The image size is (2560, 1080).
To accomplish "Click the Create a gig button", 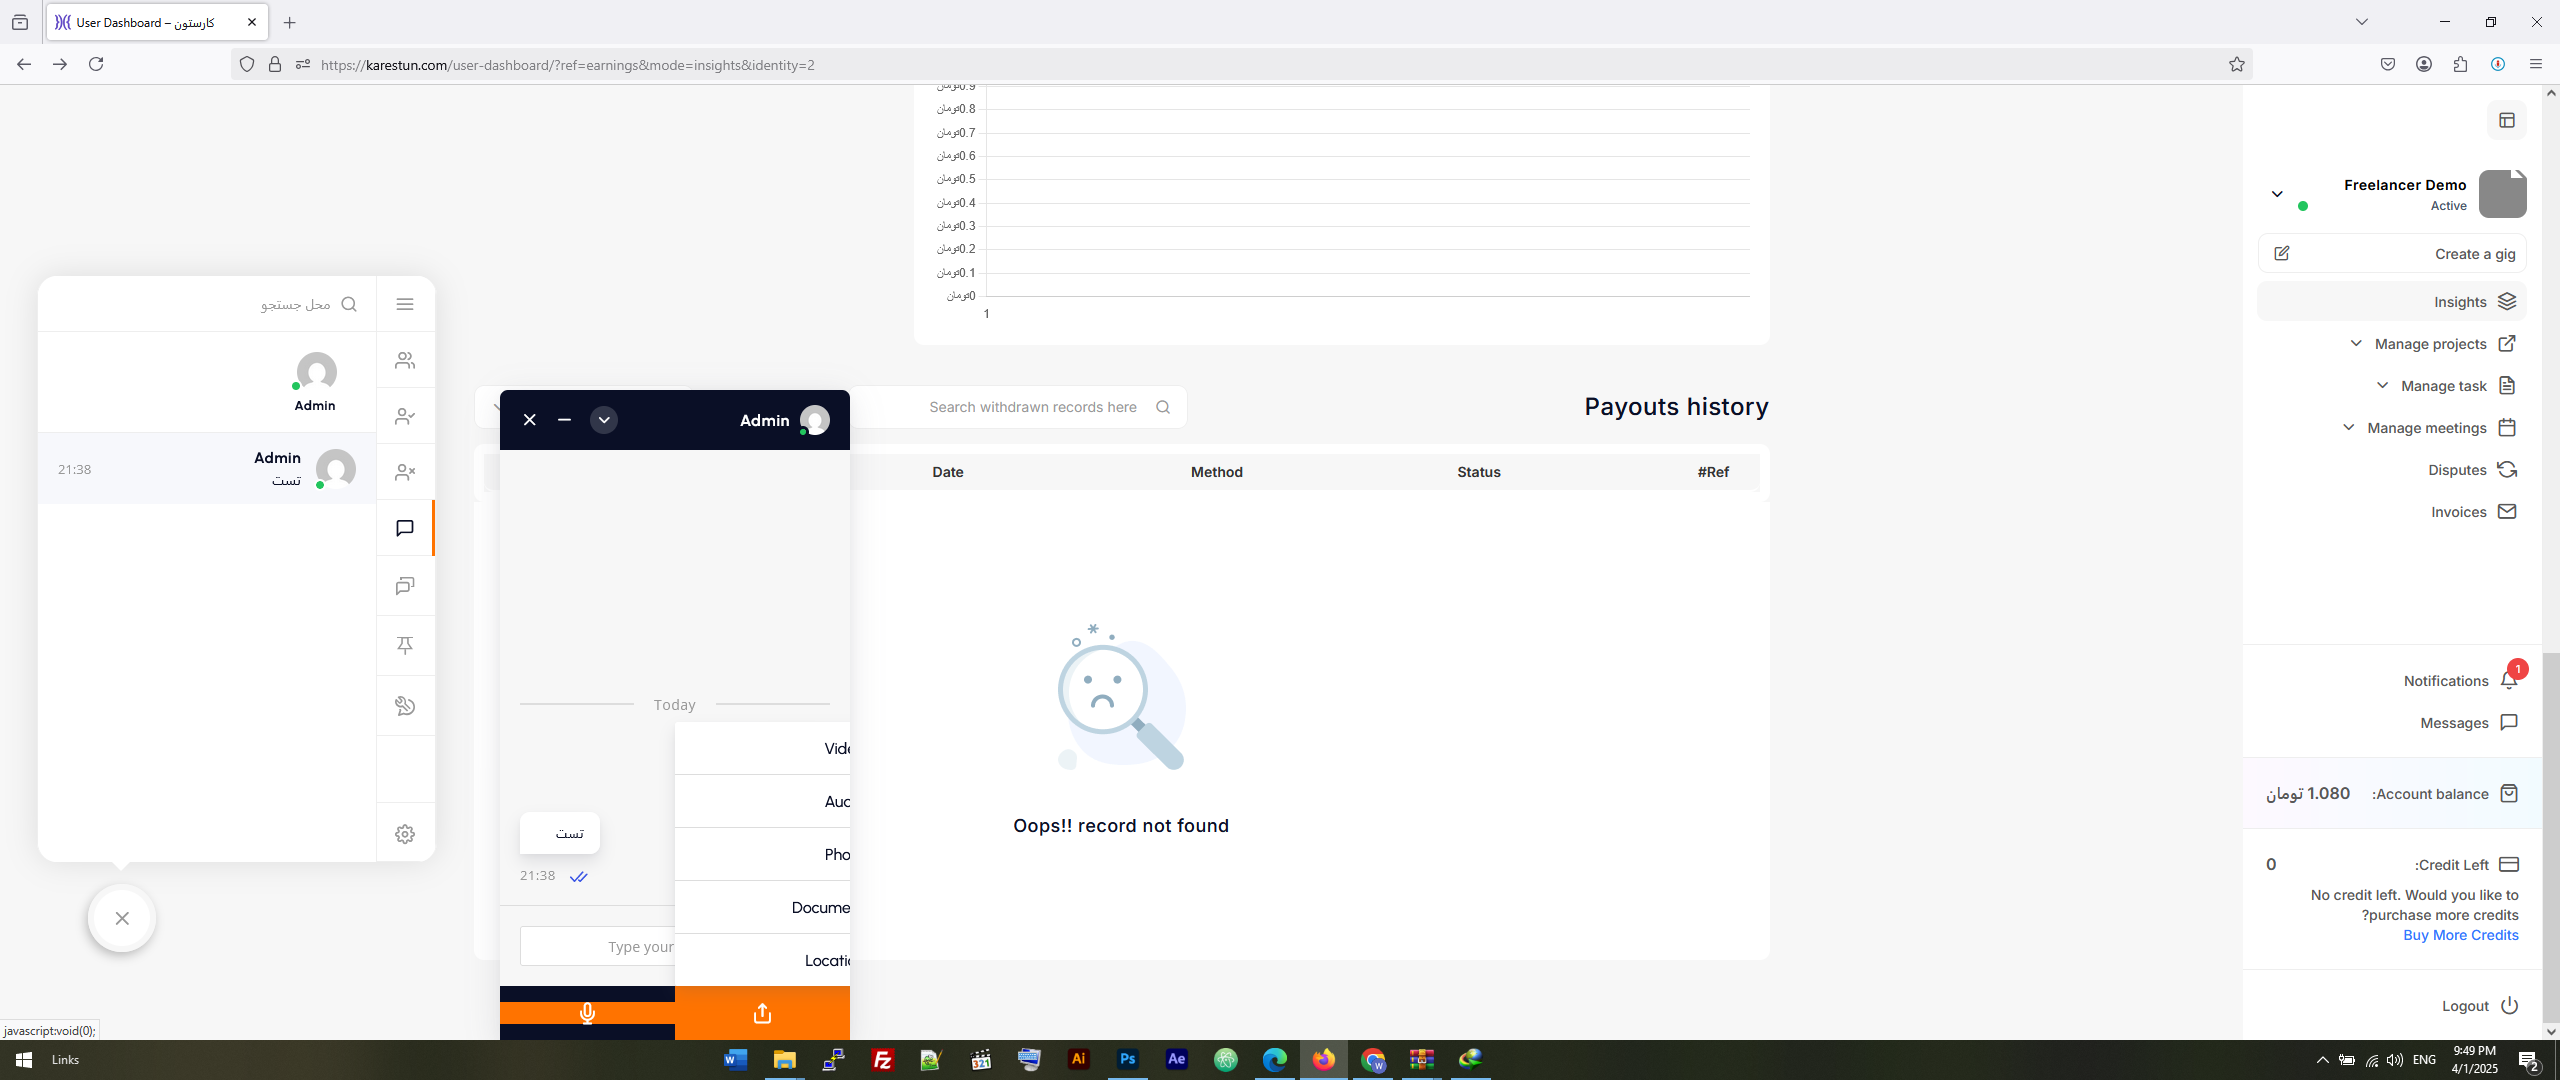I will coord(2474,254).
